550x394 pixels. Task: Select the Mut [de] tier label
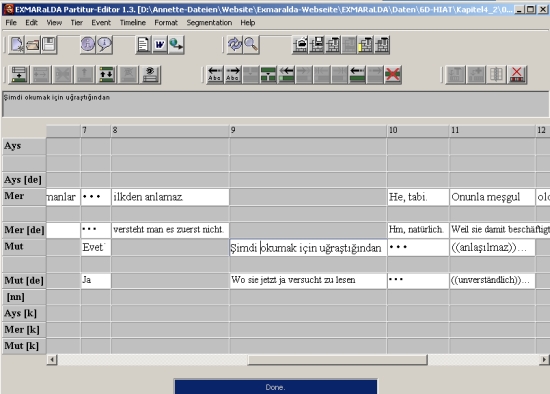point(24,281)
